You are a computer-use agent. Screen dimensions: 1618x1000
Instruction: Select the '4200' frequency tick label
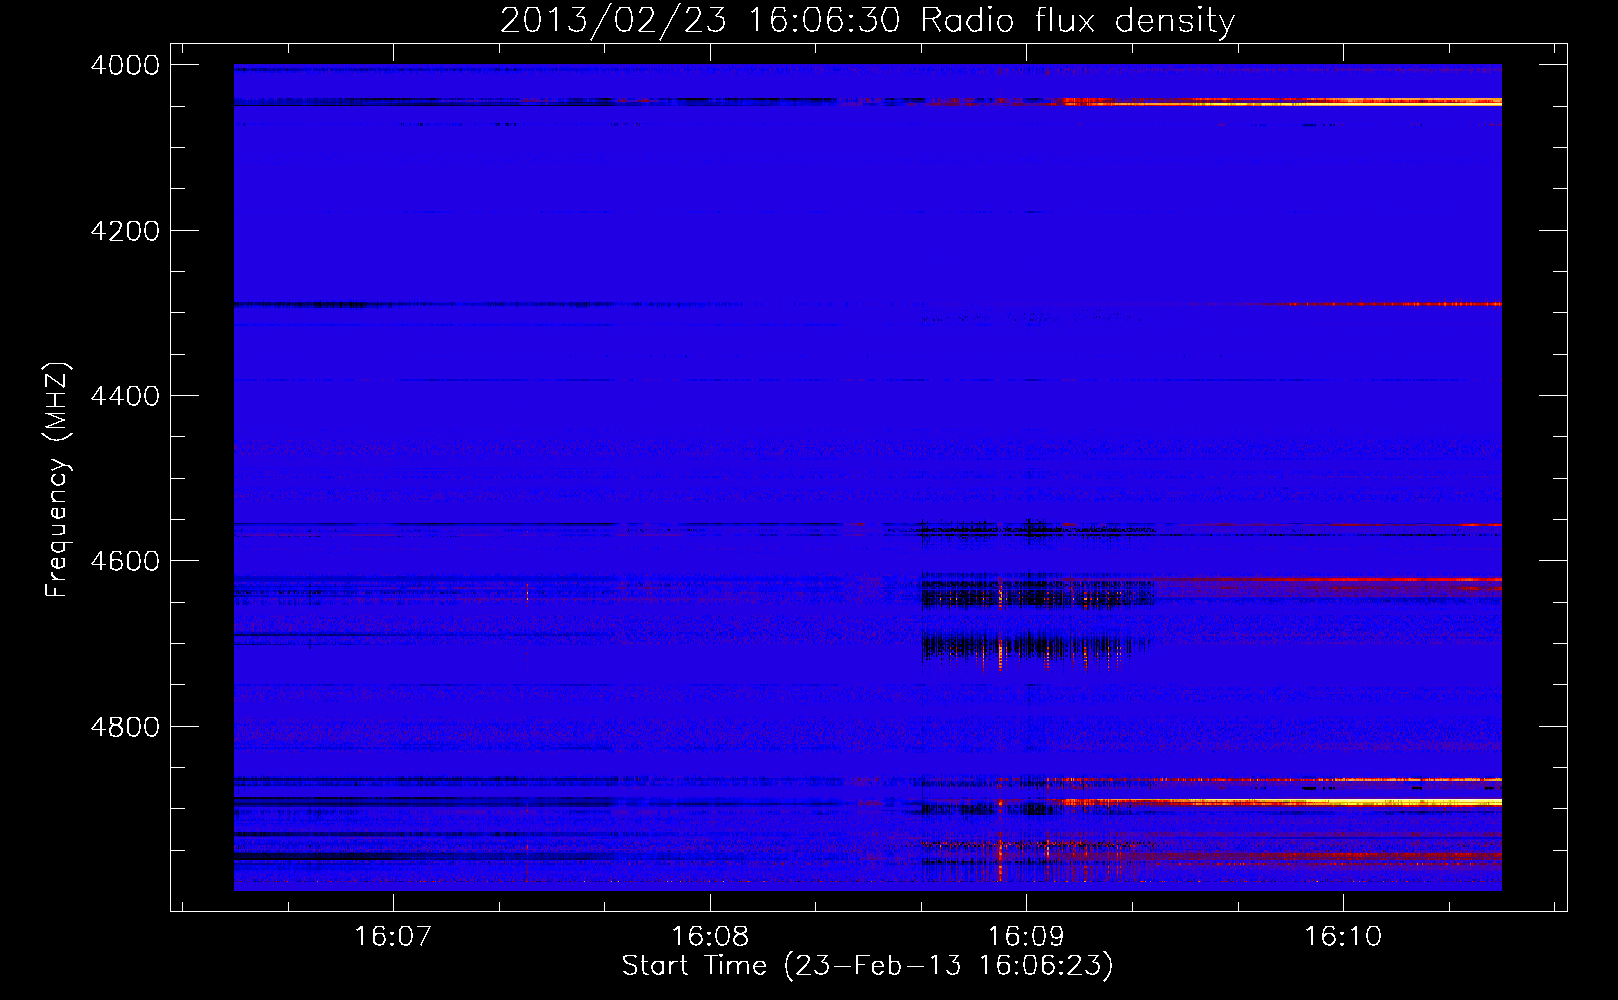coord(125,231)
